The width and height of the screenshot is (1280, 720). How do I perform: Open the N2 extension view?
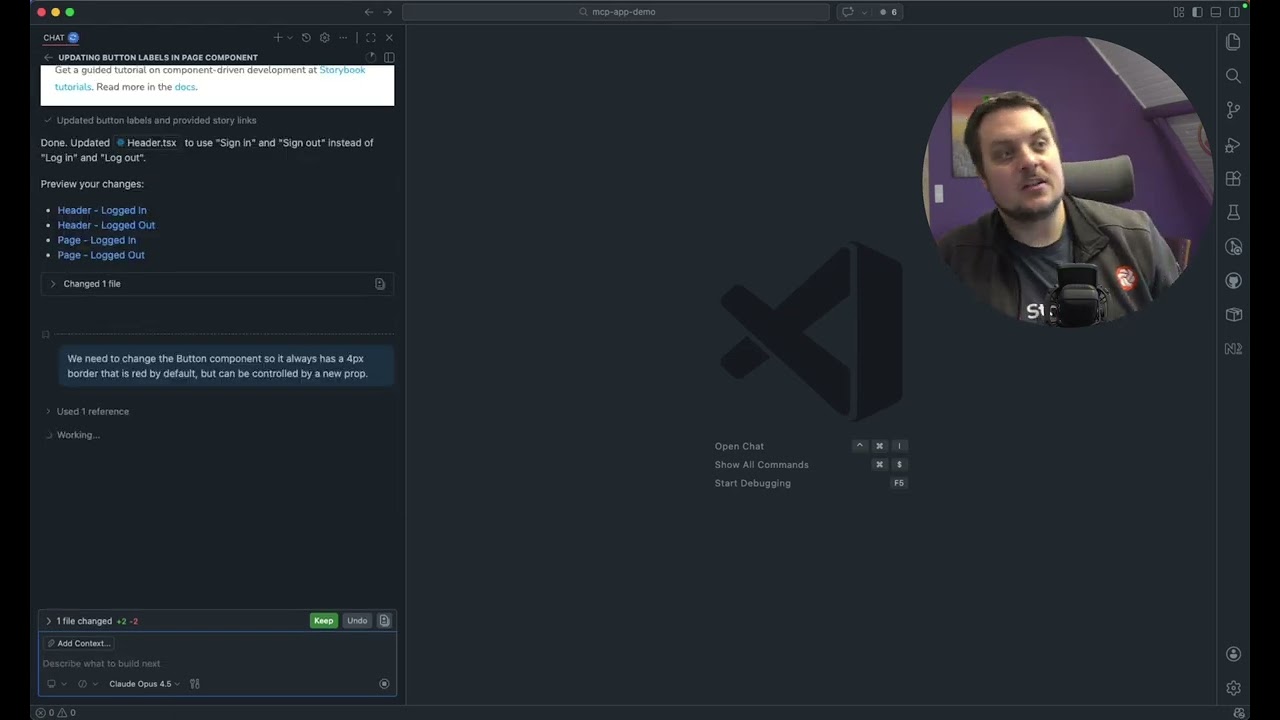1233,349
